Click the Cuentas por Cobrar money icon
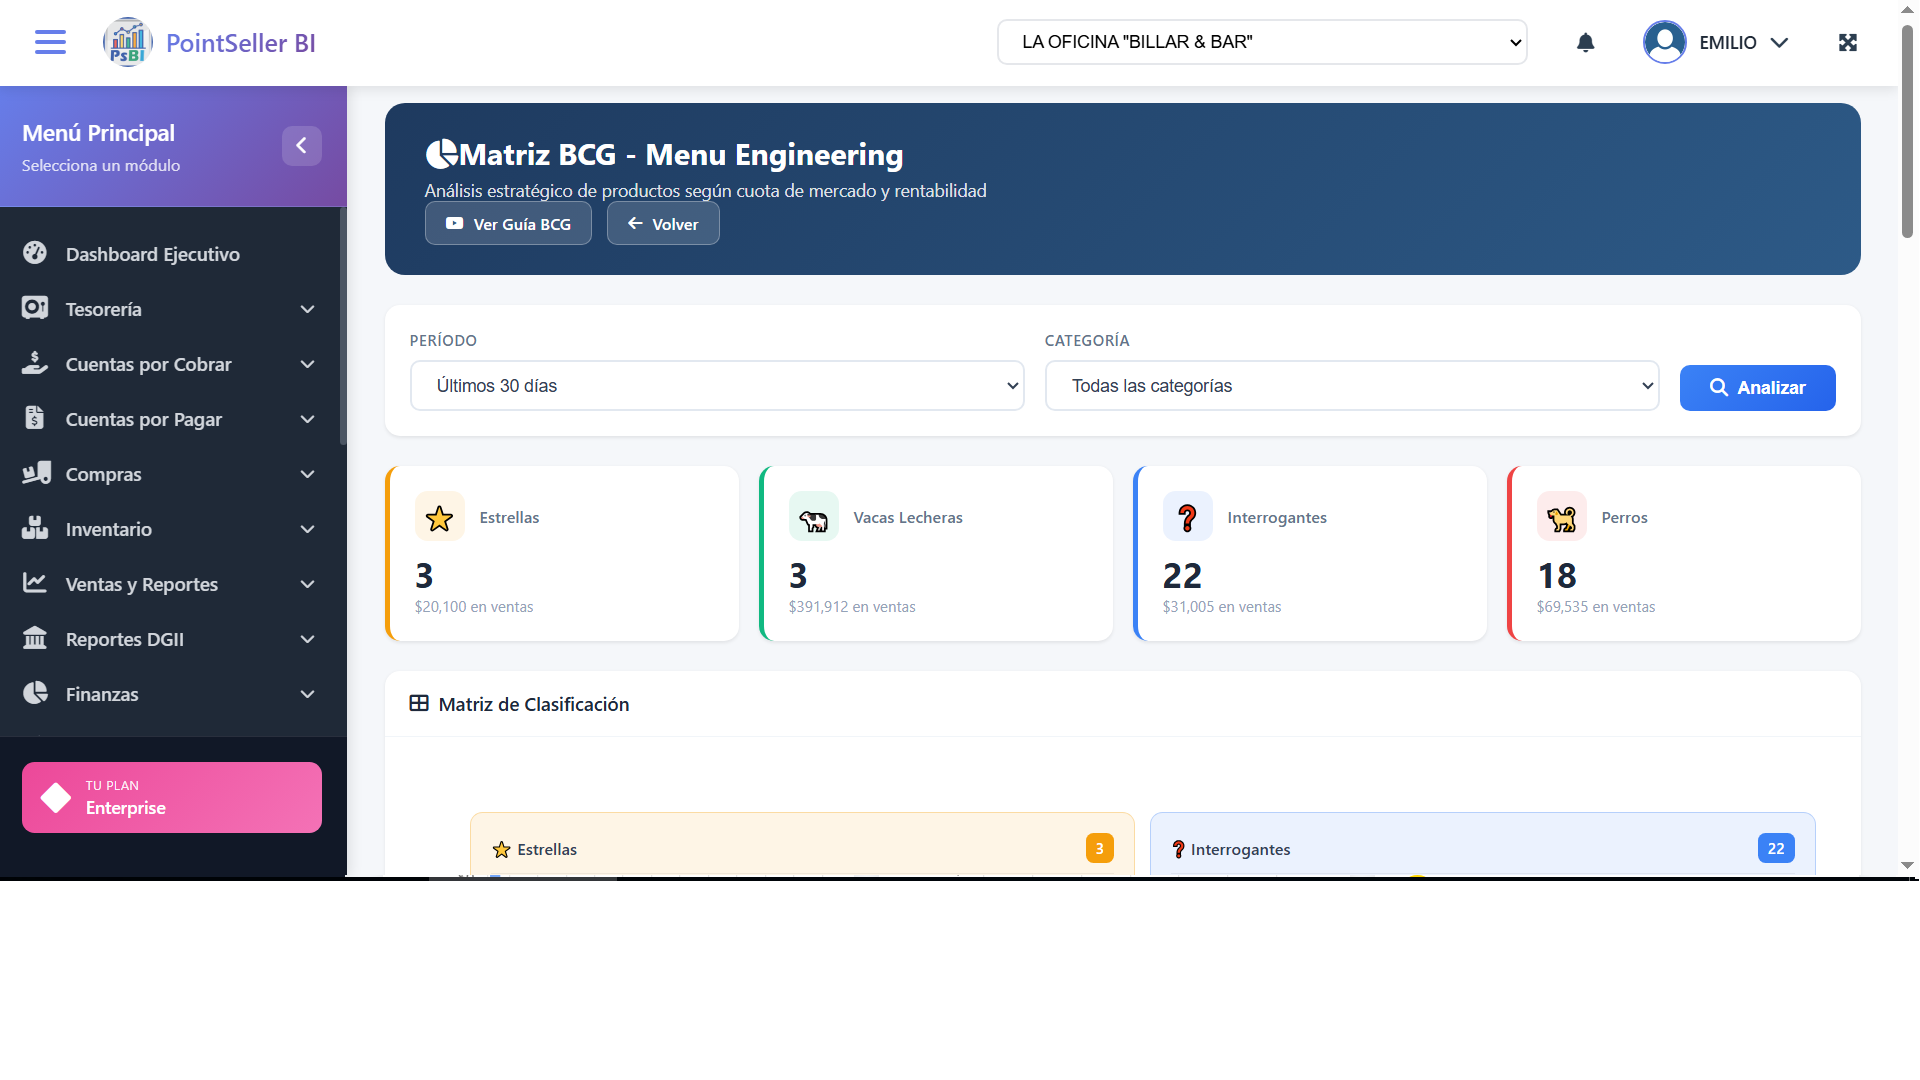This screenshot has height=1080, width=1920. (35, 364)
